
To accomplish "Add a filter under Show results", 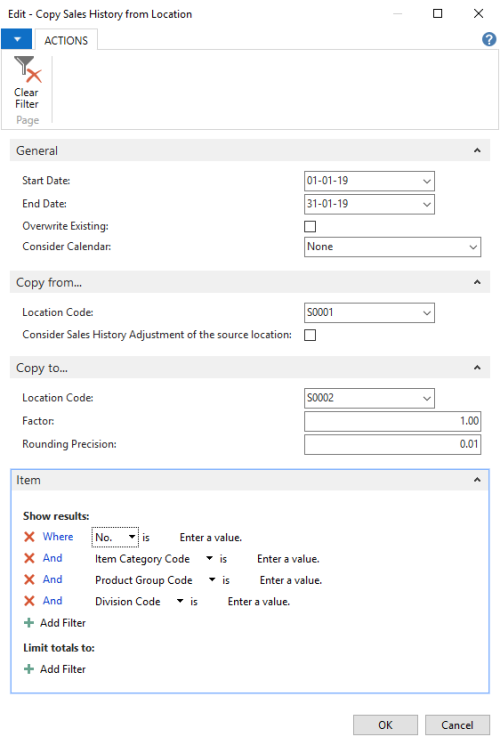I will pos(55,623).
